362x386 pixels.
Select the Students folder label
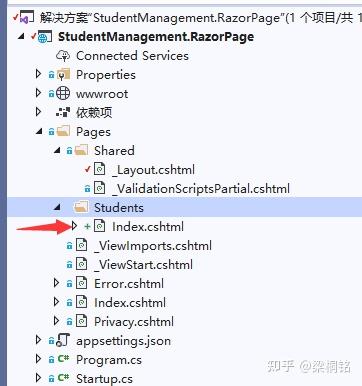(x=119, y=208)
